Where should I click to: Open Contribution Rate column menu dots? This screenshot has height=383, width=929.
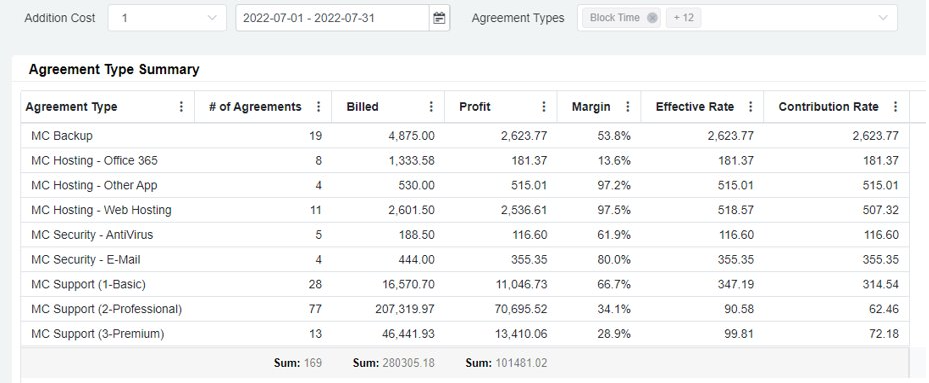(895, 107)
